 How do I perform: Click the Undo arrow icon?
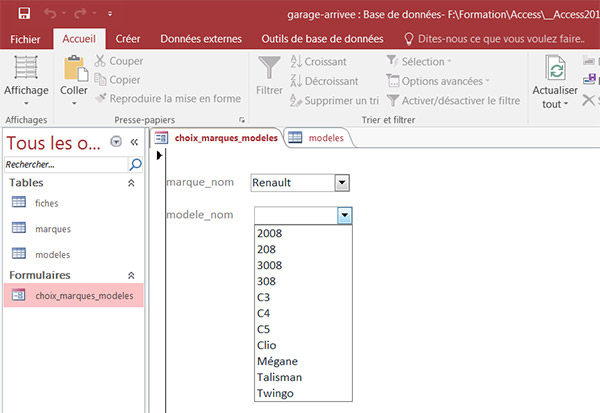(50, 14)
